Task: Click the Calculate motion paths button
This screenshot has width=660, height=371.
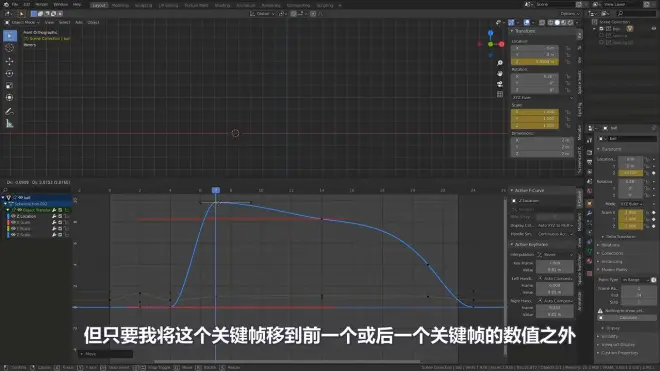Action: pos(628,318)
